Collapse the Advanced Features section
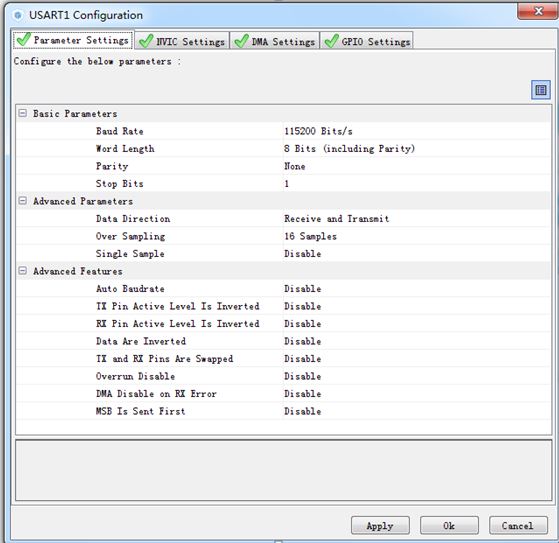This screenshot has width=559, height=543. (x=22, y=271)
